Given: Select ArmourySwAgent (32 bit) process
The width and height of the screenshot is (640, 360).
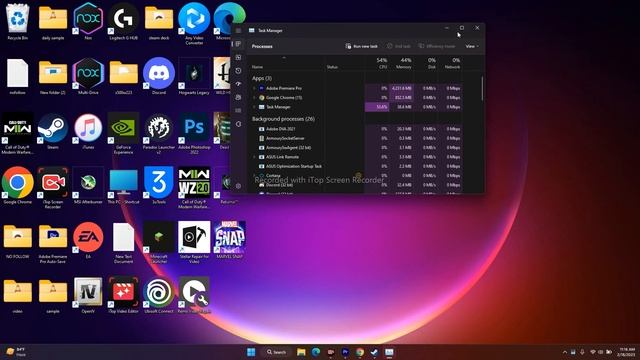Looking at the screenshot, I should pyautogui.click(x=356, y=147).
